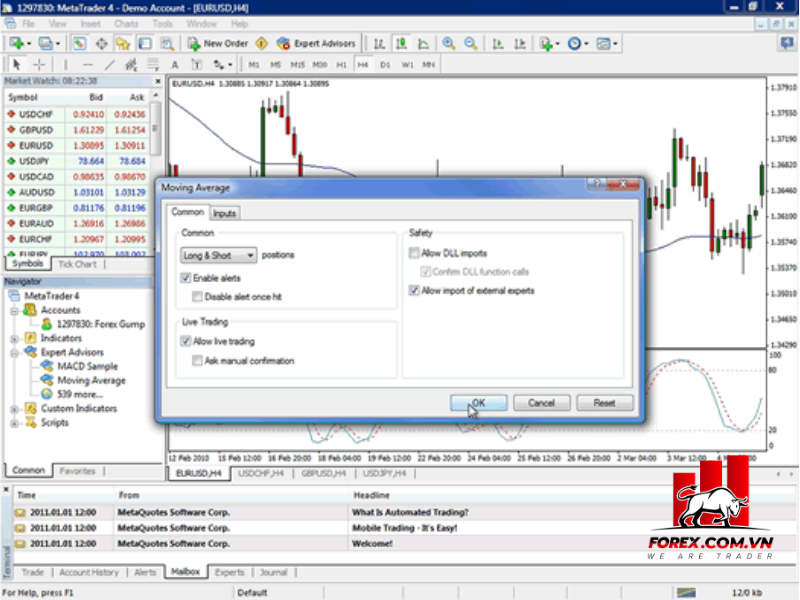Open the USDCHF,H4 chart tab
Viewport: 800px width, 600px height.
coord(261,474)
